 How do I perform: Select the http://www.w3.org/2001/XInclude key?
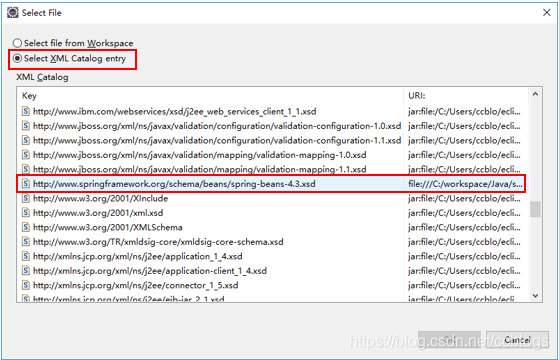101,198
